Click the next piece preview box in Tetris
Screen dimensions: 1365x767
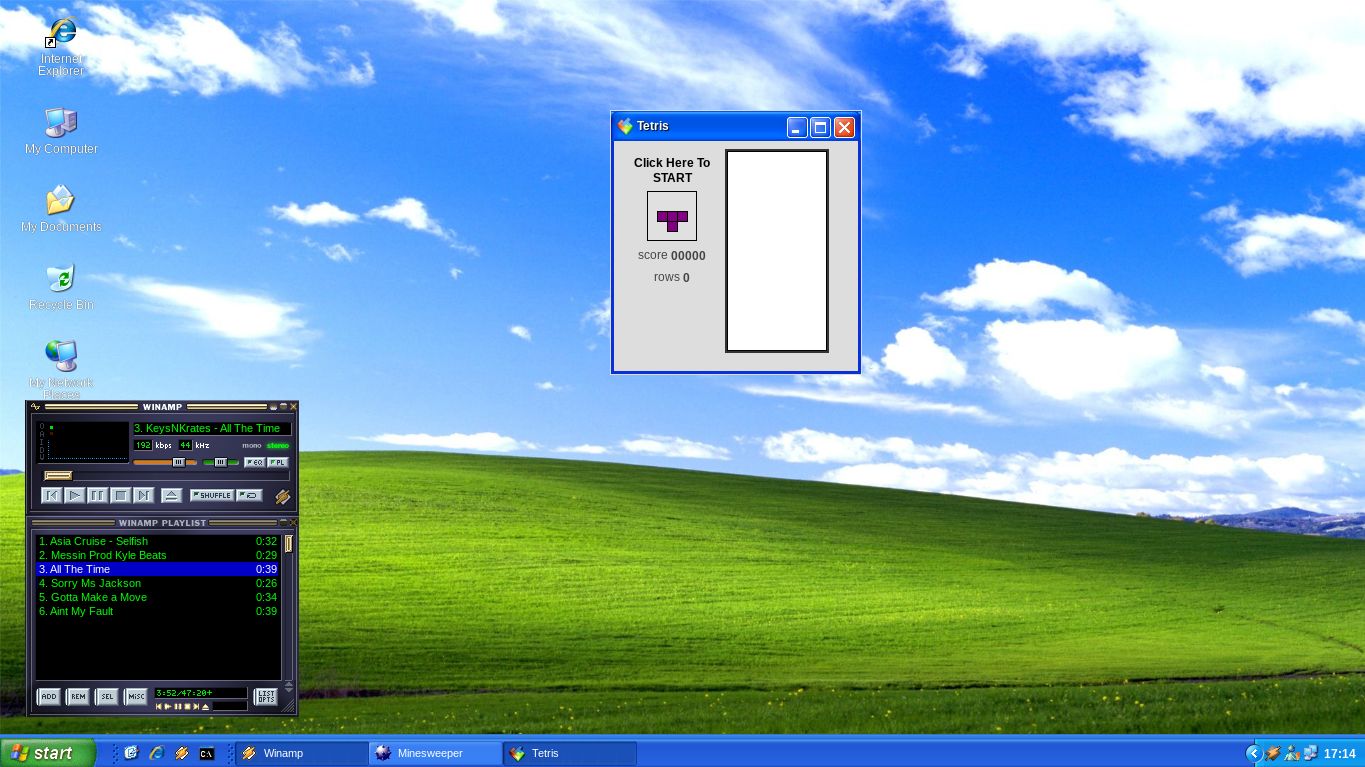tap(672, 216)
